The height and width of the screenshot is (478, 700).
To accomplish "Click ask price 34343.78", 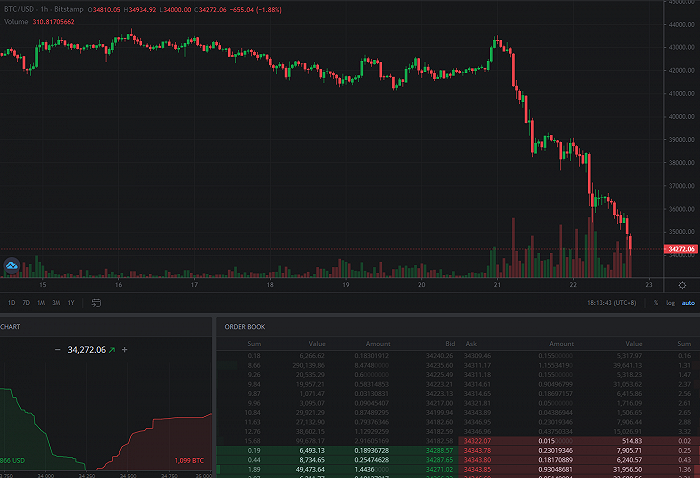I will (477, 451).
